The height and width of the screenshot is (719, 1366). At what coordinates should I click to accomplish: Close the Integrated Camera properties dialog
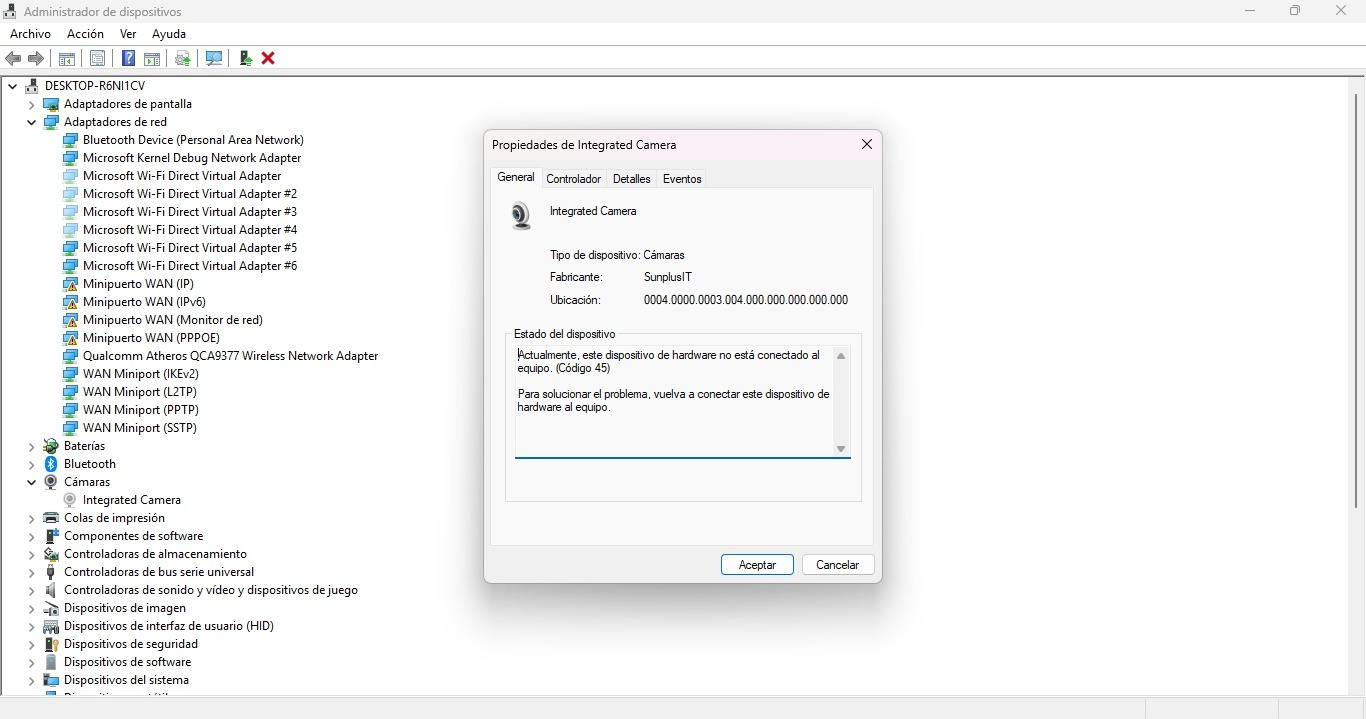tap(867, 145)
